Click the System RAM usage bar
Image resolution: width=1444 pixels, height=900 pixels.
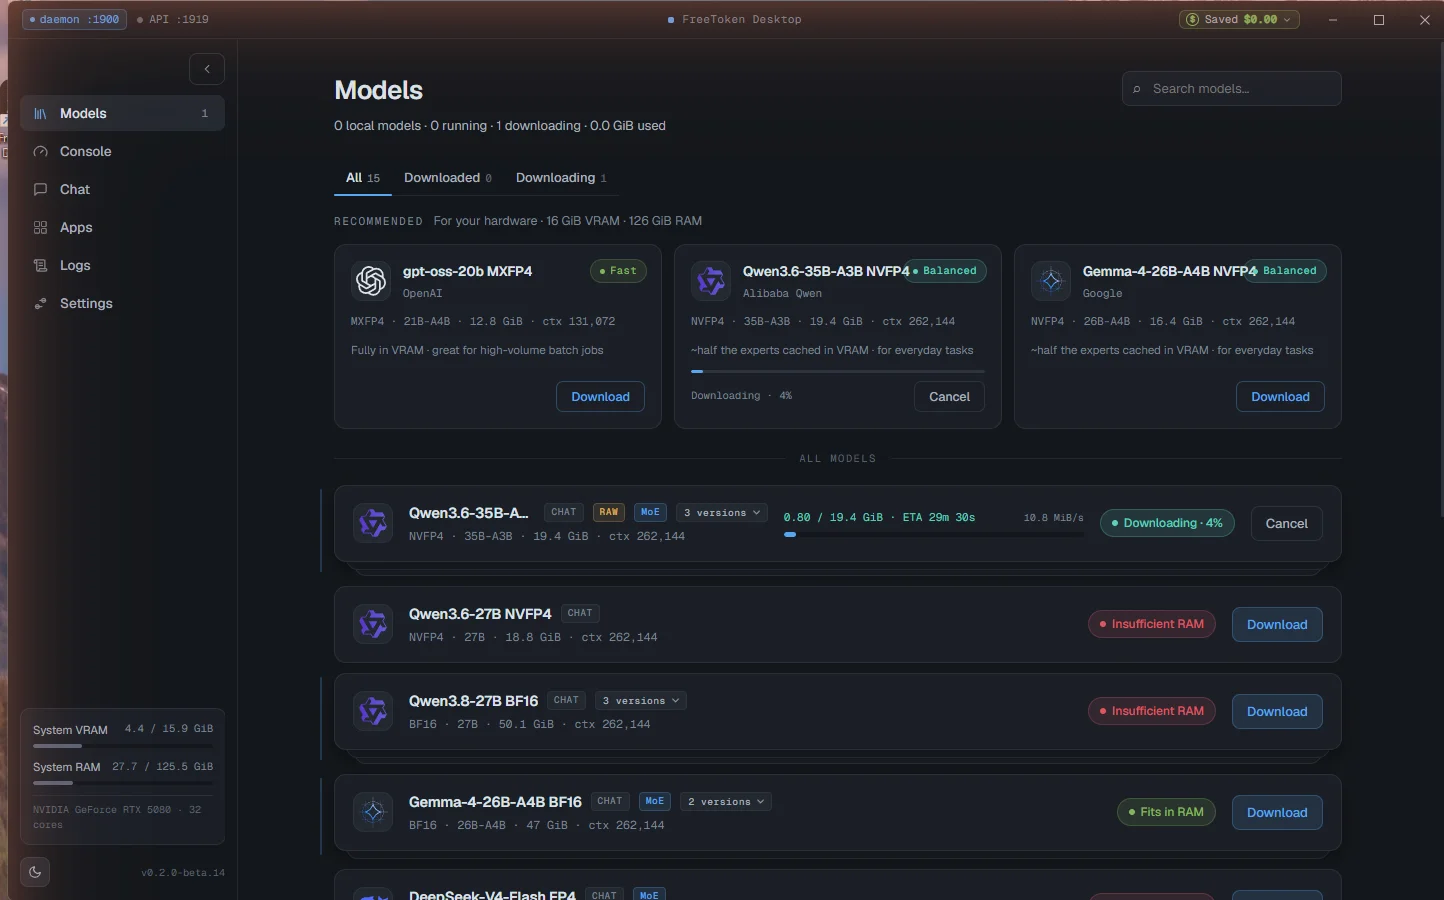(x=123, y=783)
